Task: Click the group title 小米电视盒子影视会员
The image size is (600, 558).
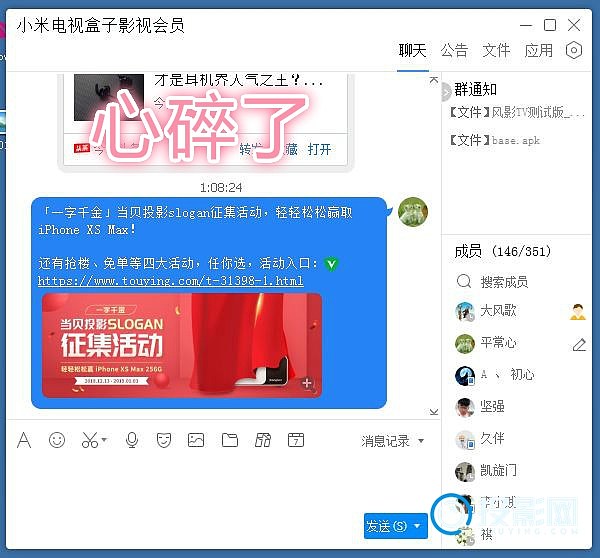Action: coord(100,26)
